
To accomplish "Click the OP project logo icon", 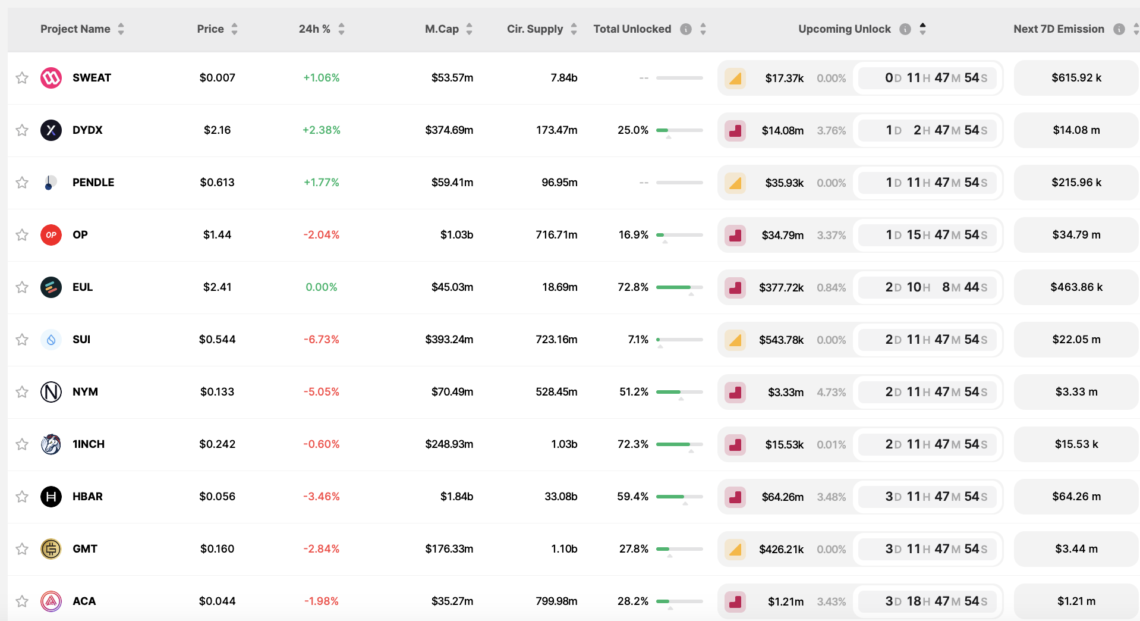I will pyautogui.click(x=51, y=235).
